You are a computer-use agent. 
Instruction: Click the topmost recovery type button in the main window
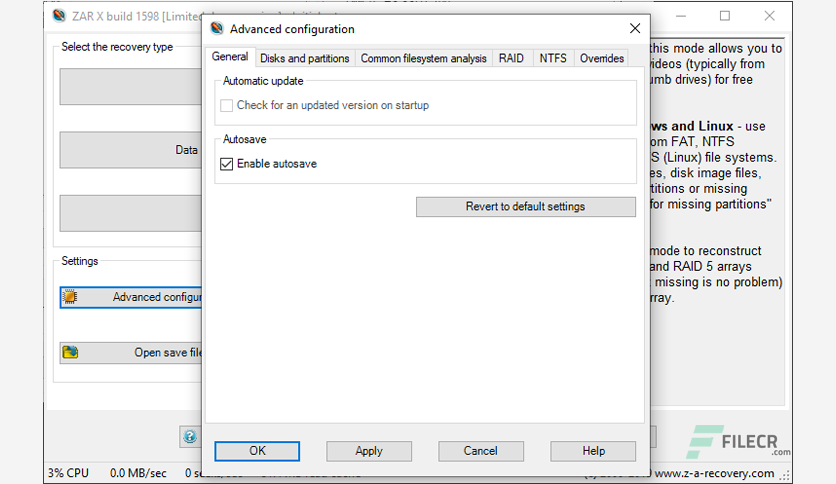[x=131, y=86]
